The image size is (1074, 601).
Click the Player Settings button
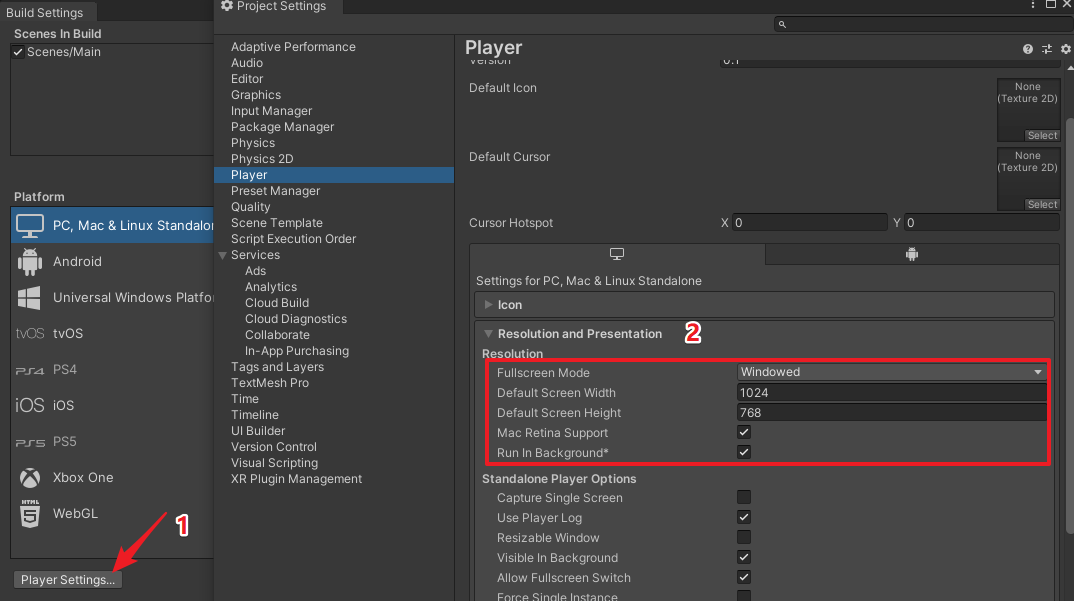coord(67,580)
